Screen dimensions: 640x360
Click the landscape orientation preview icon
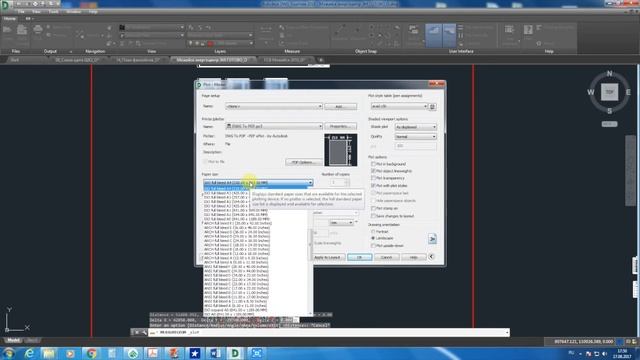click(x=432, y=239)
